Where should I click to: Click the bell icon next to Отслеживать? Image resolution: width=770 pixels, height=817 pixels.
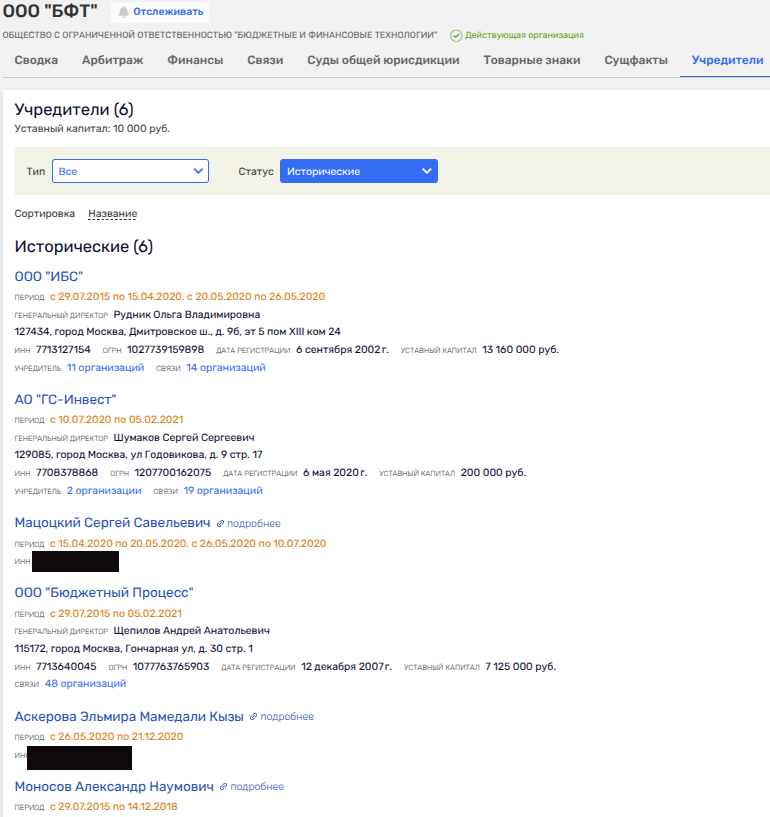pyautogui.click(x=124, y=12)
